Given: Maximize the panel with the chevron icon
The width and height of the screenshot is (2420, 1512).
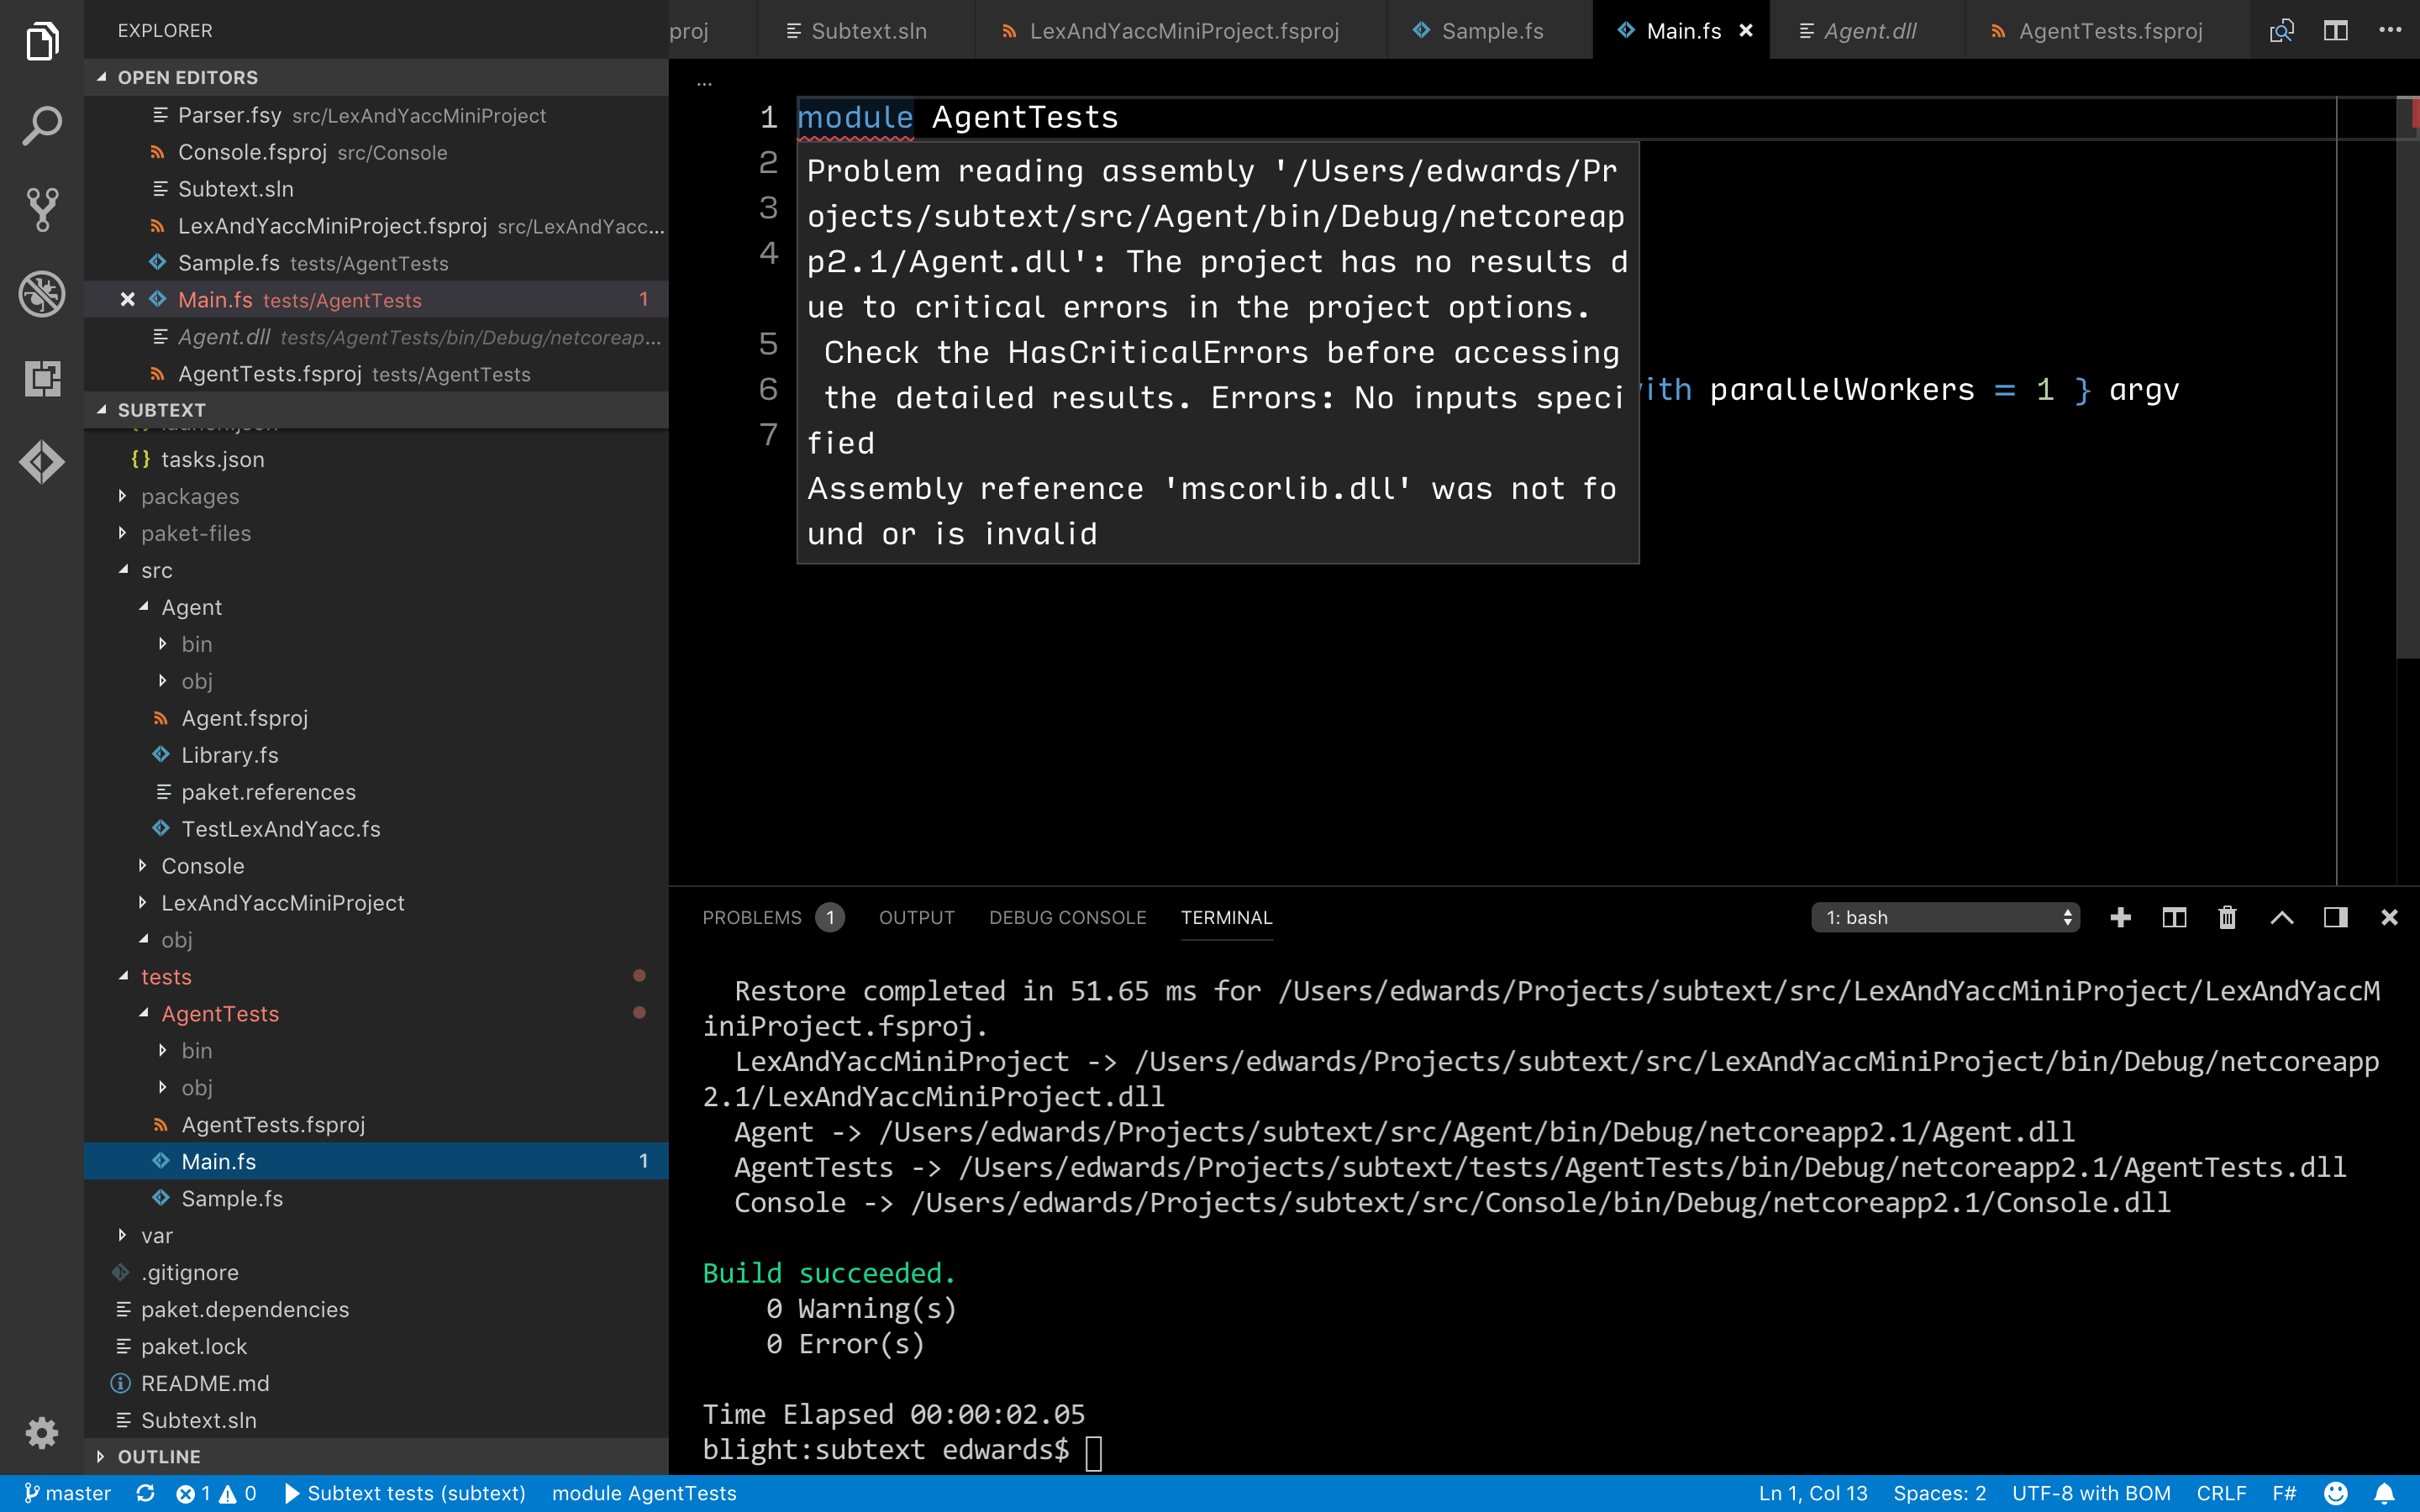Looking at the screenshot, I should [2283, 917].
